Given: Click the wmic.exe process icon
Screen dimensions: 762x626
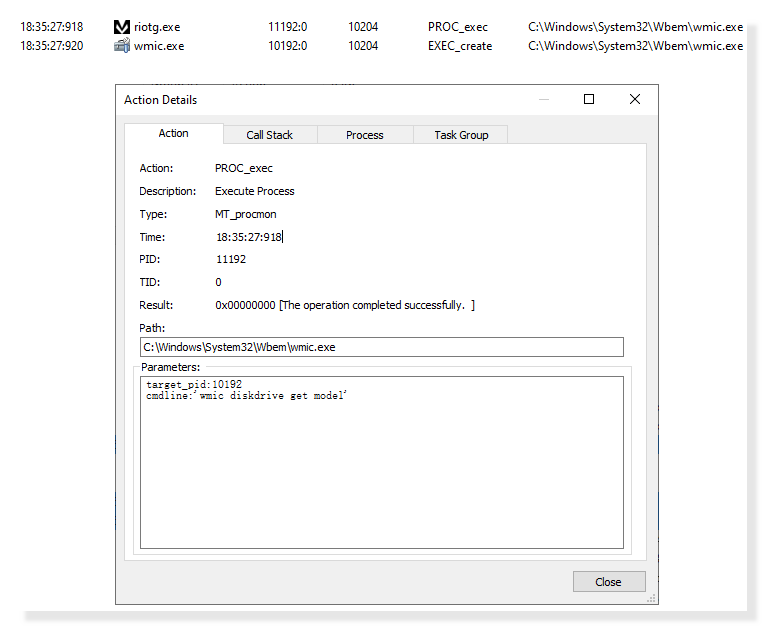Looking at the screenshot, I should (x=122, y=46).
